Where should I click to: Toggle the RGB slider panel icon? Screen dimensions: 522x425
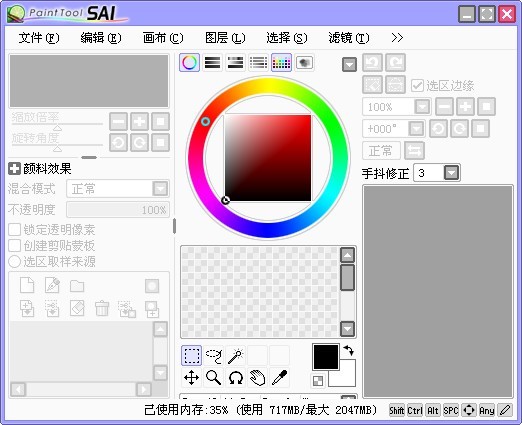click(x=212, y=62)
